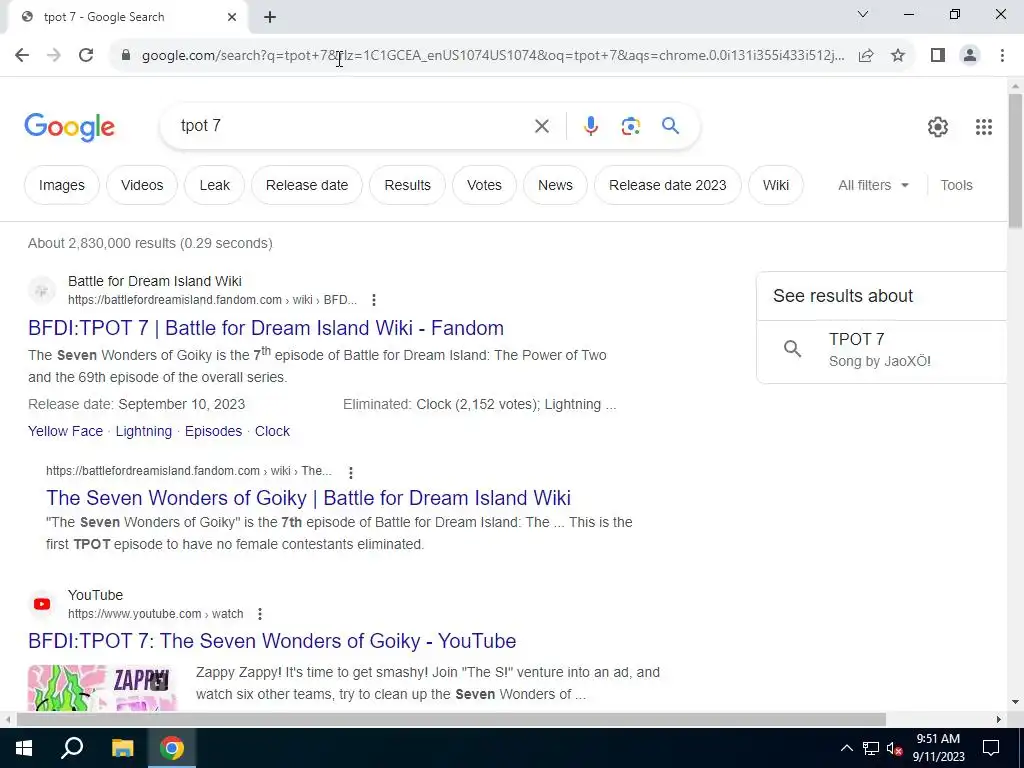The height and width of the screenshot is (768, 1024).
Task: Start voice search with microphone
Action: tap(590, 126)
